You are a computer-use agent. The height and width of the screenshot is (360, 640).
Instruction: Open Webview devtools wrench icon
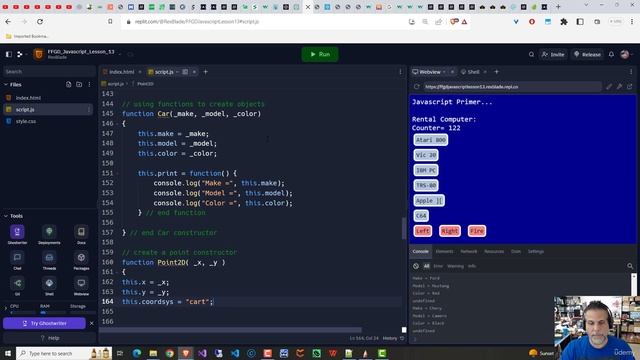coord(619,87)
